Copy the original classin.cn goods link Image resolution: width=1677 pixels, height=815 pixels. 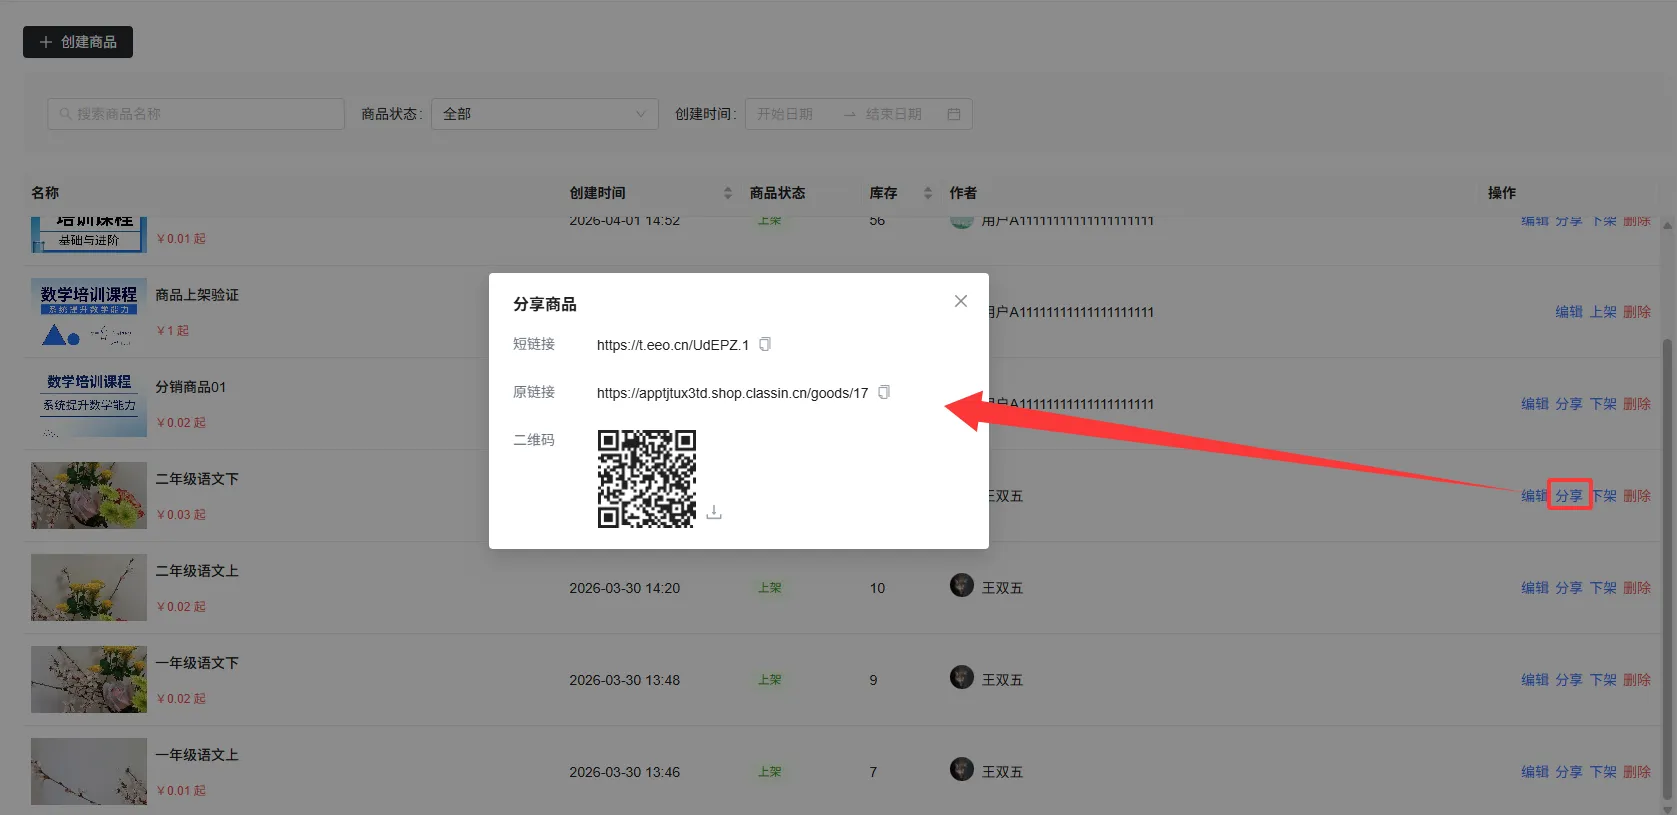(884, 392)
